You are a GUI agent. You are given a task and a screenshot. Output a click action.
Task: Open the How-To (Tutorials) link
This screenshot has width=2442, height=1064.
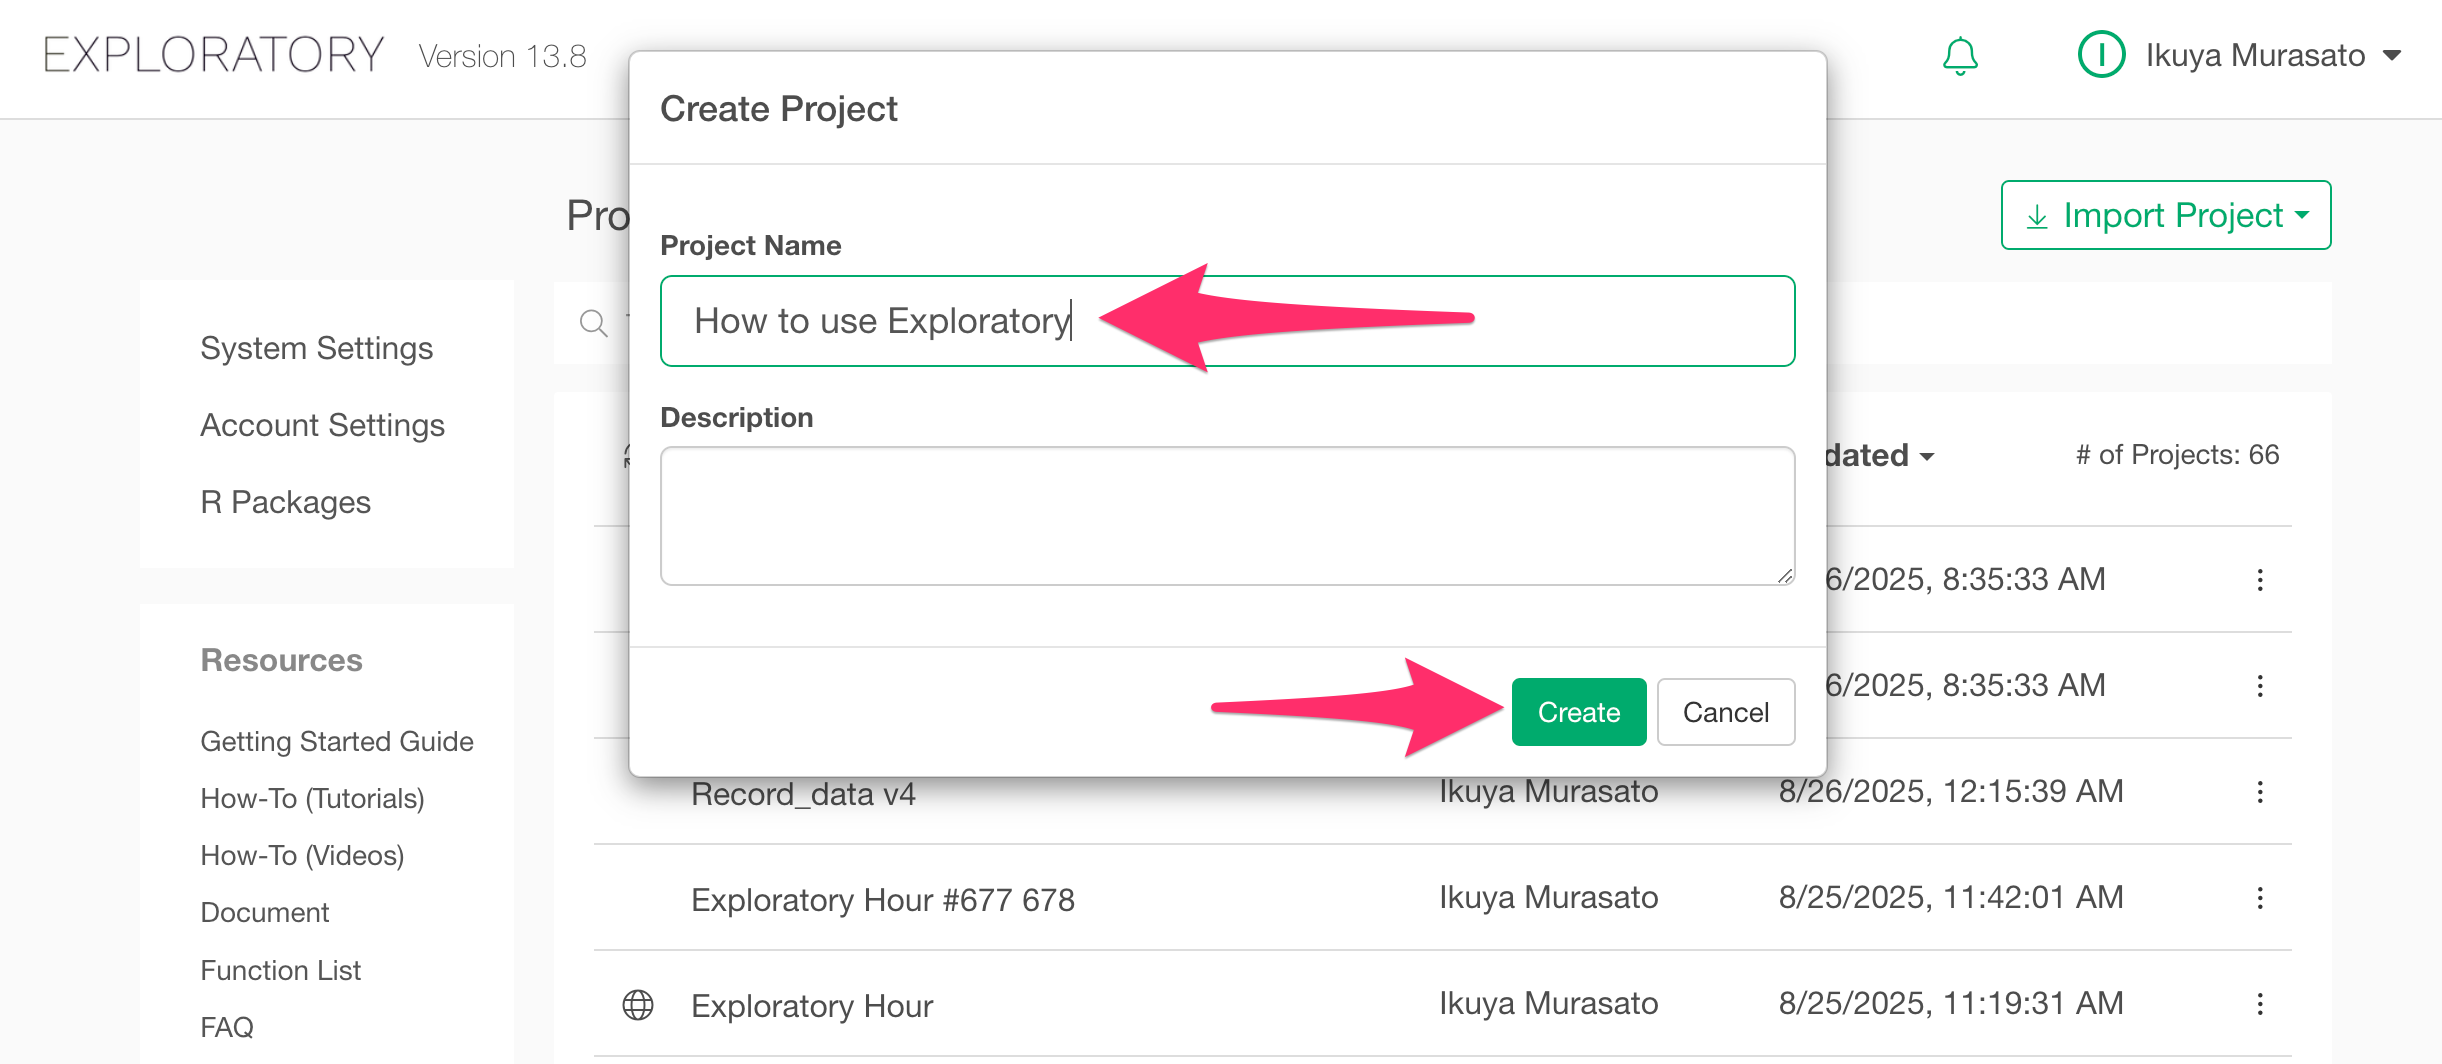[x=313, y=798]
